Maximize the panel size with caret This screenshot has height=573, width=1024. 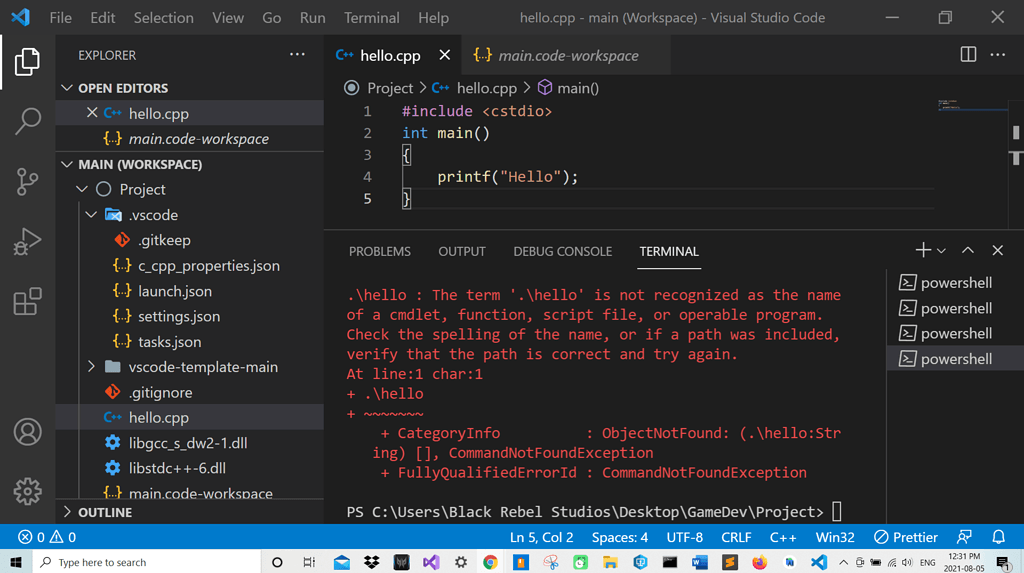click(x=968, y=250)
